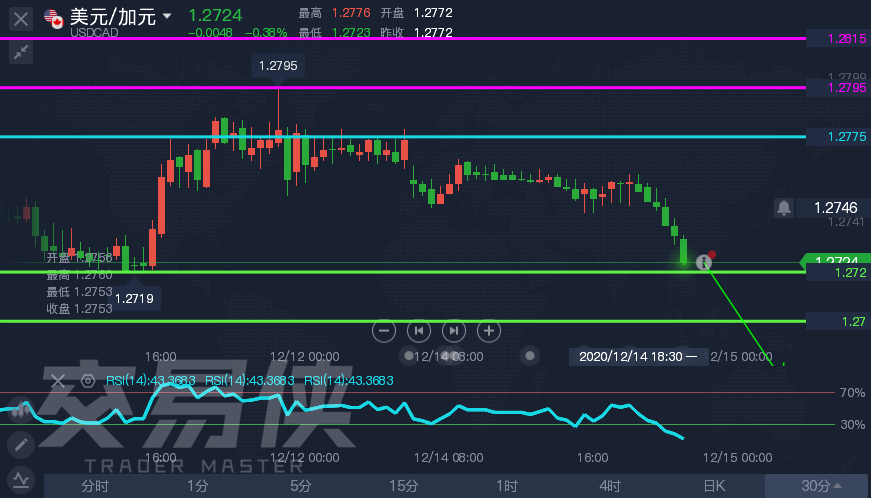Click the -0.38% change percentage
871x498 pixels.
pos(266,33)
